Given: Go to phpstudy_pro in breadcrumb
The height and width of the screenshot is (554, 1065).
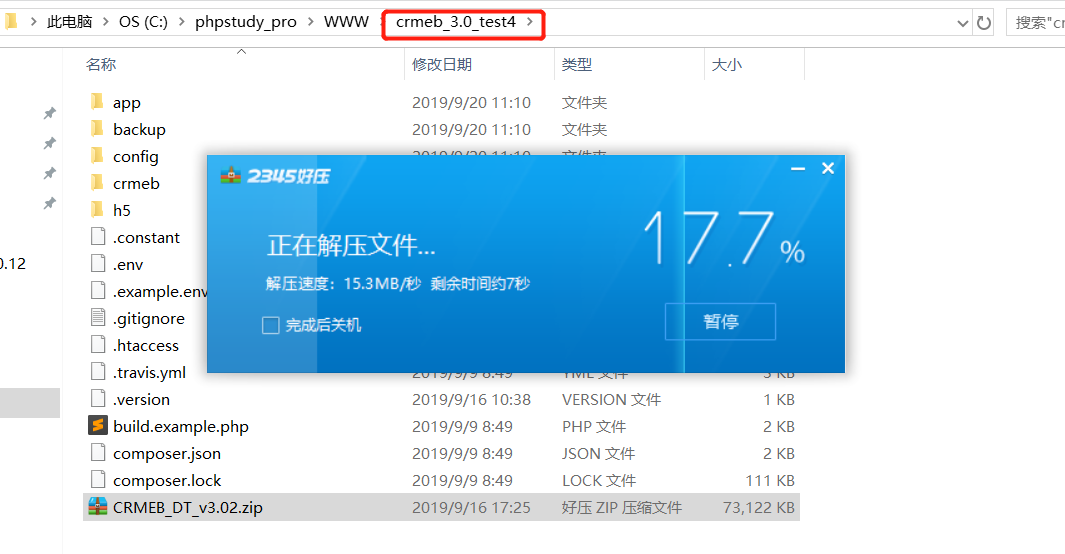Looking at the screenshot, I should coord(246,22).
